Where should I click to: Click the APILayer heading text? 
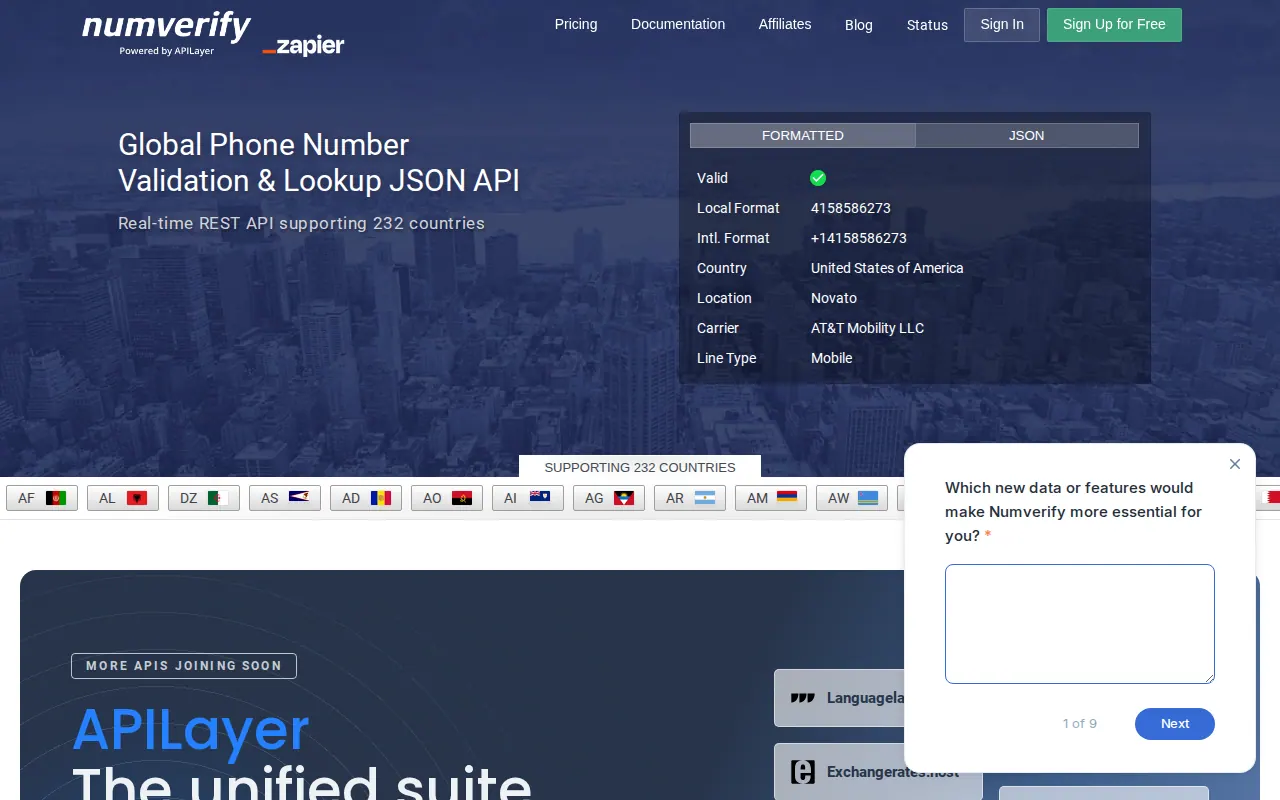pyautogui.click(x=191, y=730)
